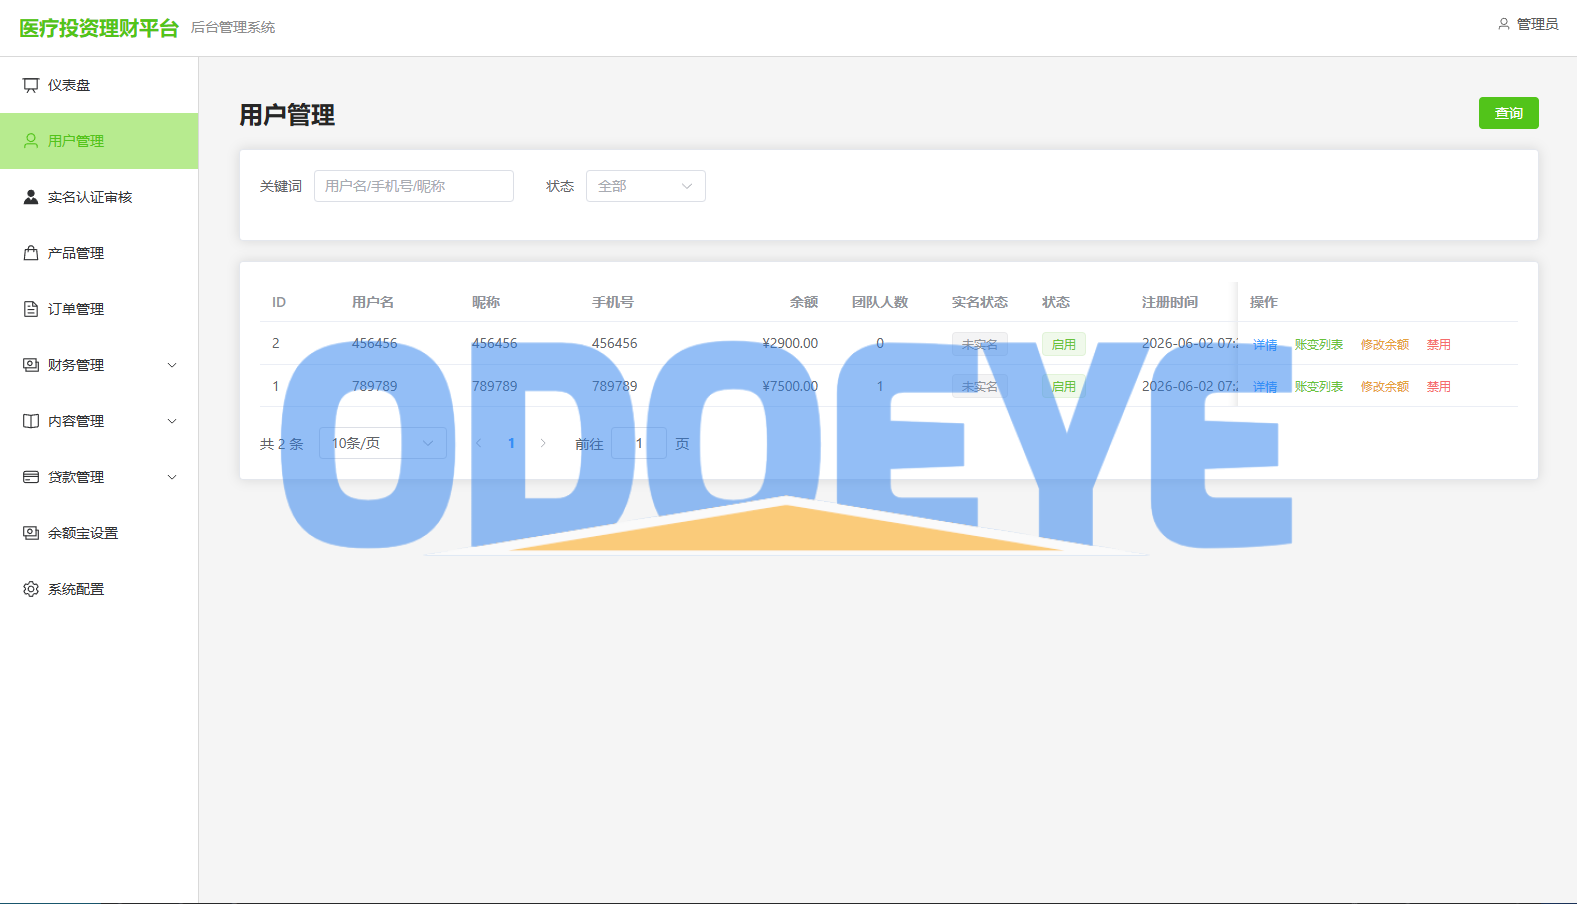Image resolution: width=1577 pixels, height=904 pixels.
Task: Click the admin avatar icon in header
Action: pyautogui.click(x=1504, y=24)
